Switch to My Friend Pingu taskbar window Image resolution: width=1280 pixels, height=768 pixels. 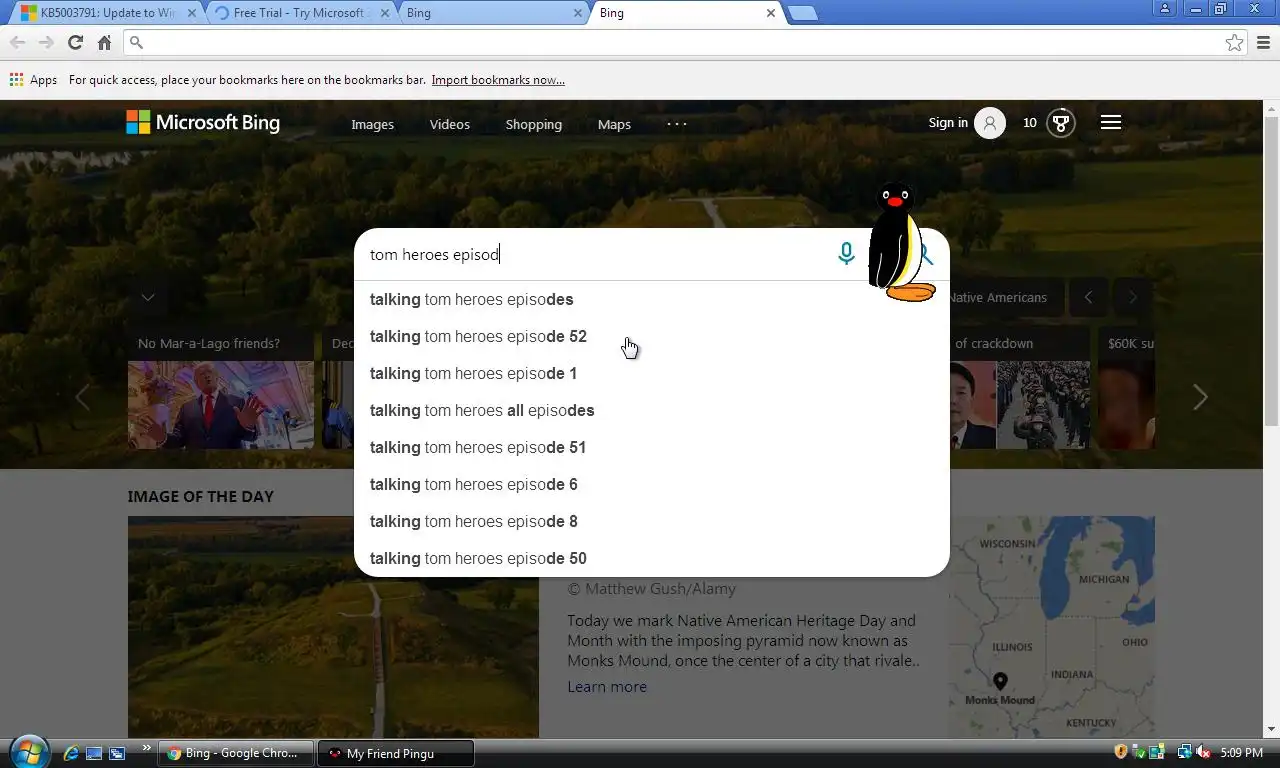(395, 753)
